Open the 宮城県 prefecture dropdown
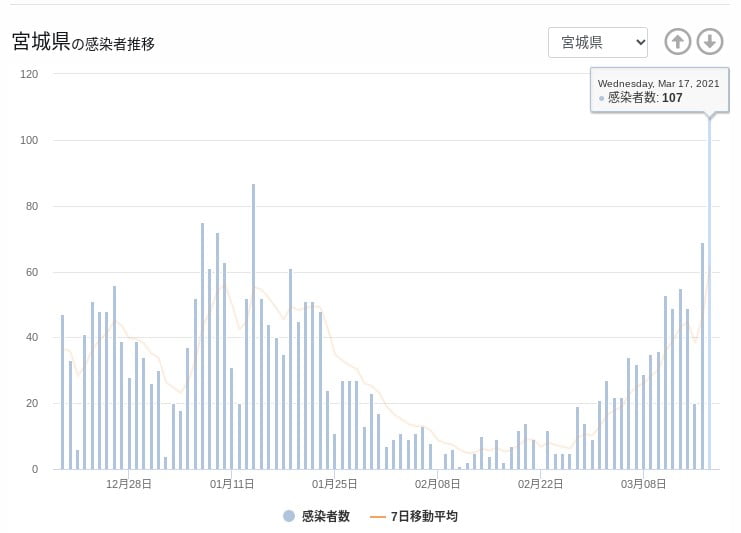The image size is (741, 533). (597, 42)
